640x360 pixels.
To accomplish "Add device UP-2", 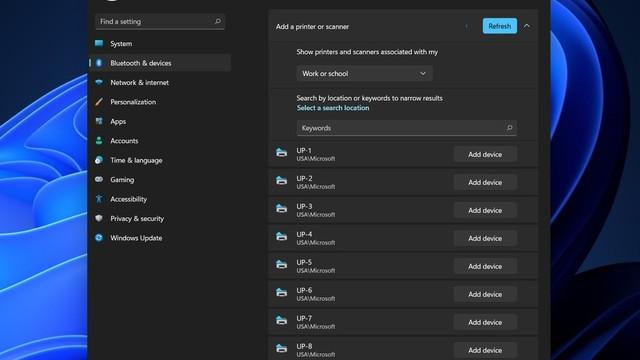I will [485, 182].
